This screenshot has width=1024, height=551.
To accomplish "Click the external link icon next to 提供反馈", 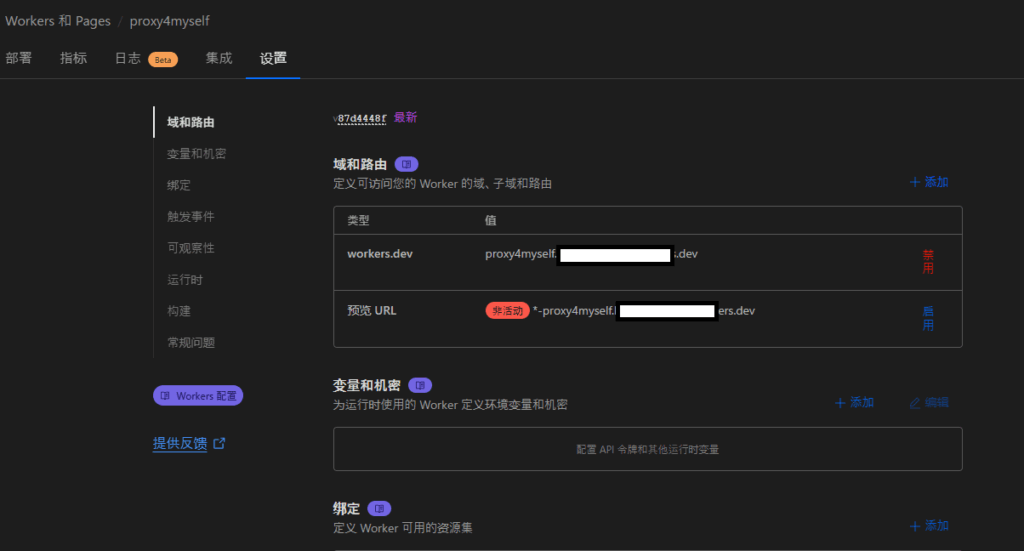I will [220, 443].
